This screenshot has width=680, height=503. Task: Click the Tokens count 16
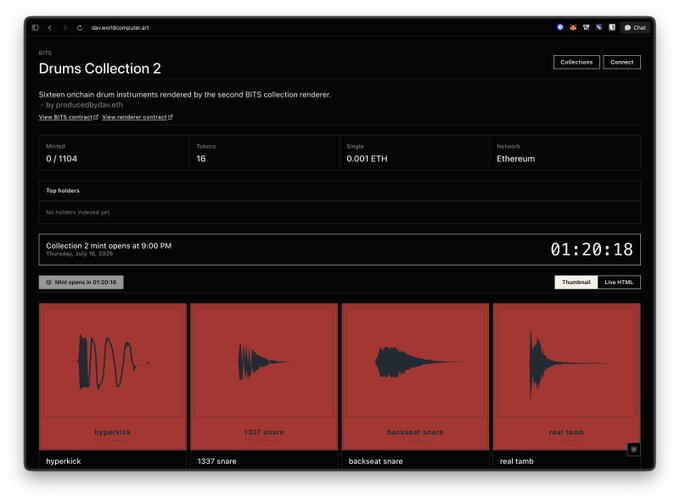click(201, 159)
